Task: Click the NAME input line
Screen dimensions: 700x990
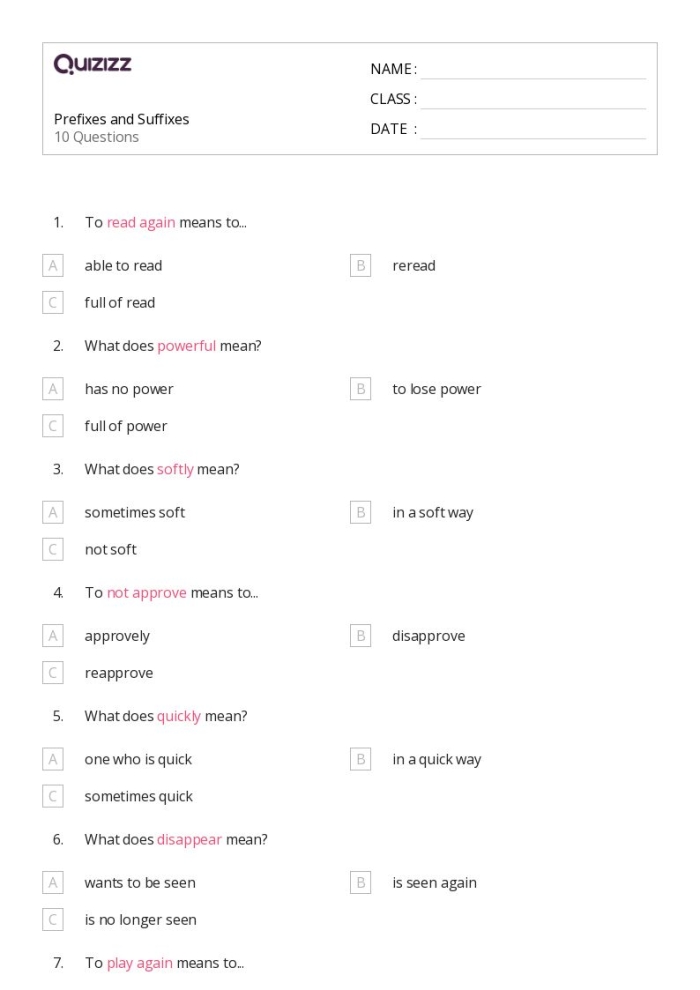Action: pyautogui.click(x=533, y=69)
